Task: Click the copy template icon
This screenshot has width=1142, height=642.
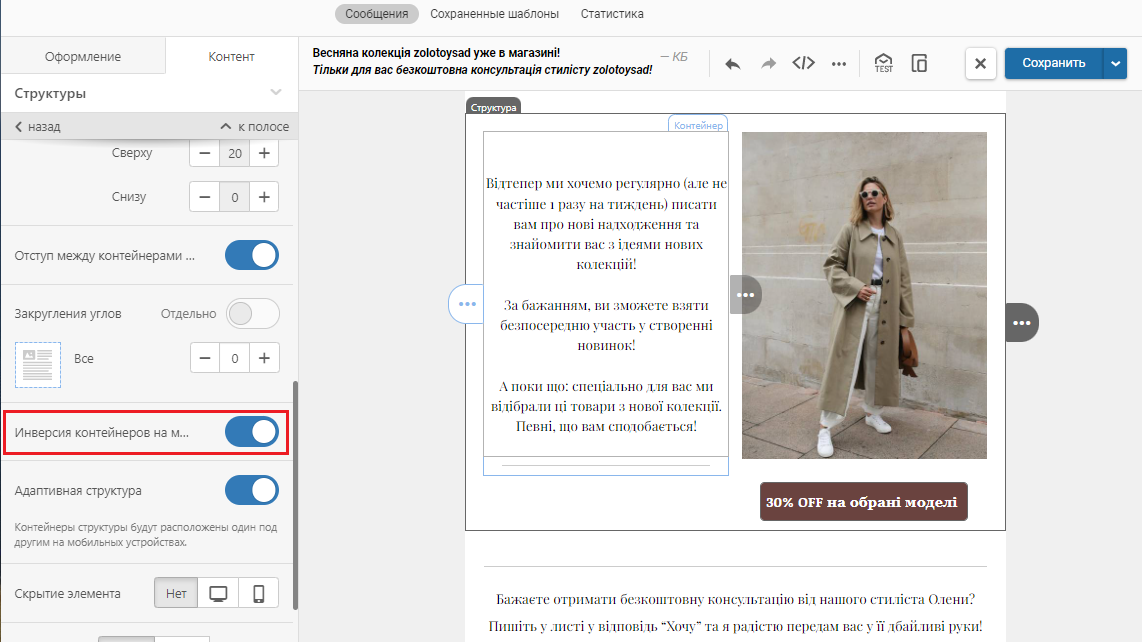Action: pyautogui.click(x=919, y=63)
